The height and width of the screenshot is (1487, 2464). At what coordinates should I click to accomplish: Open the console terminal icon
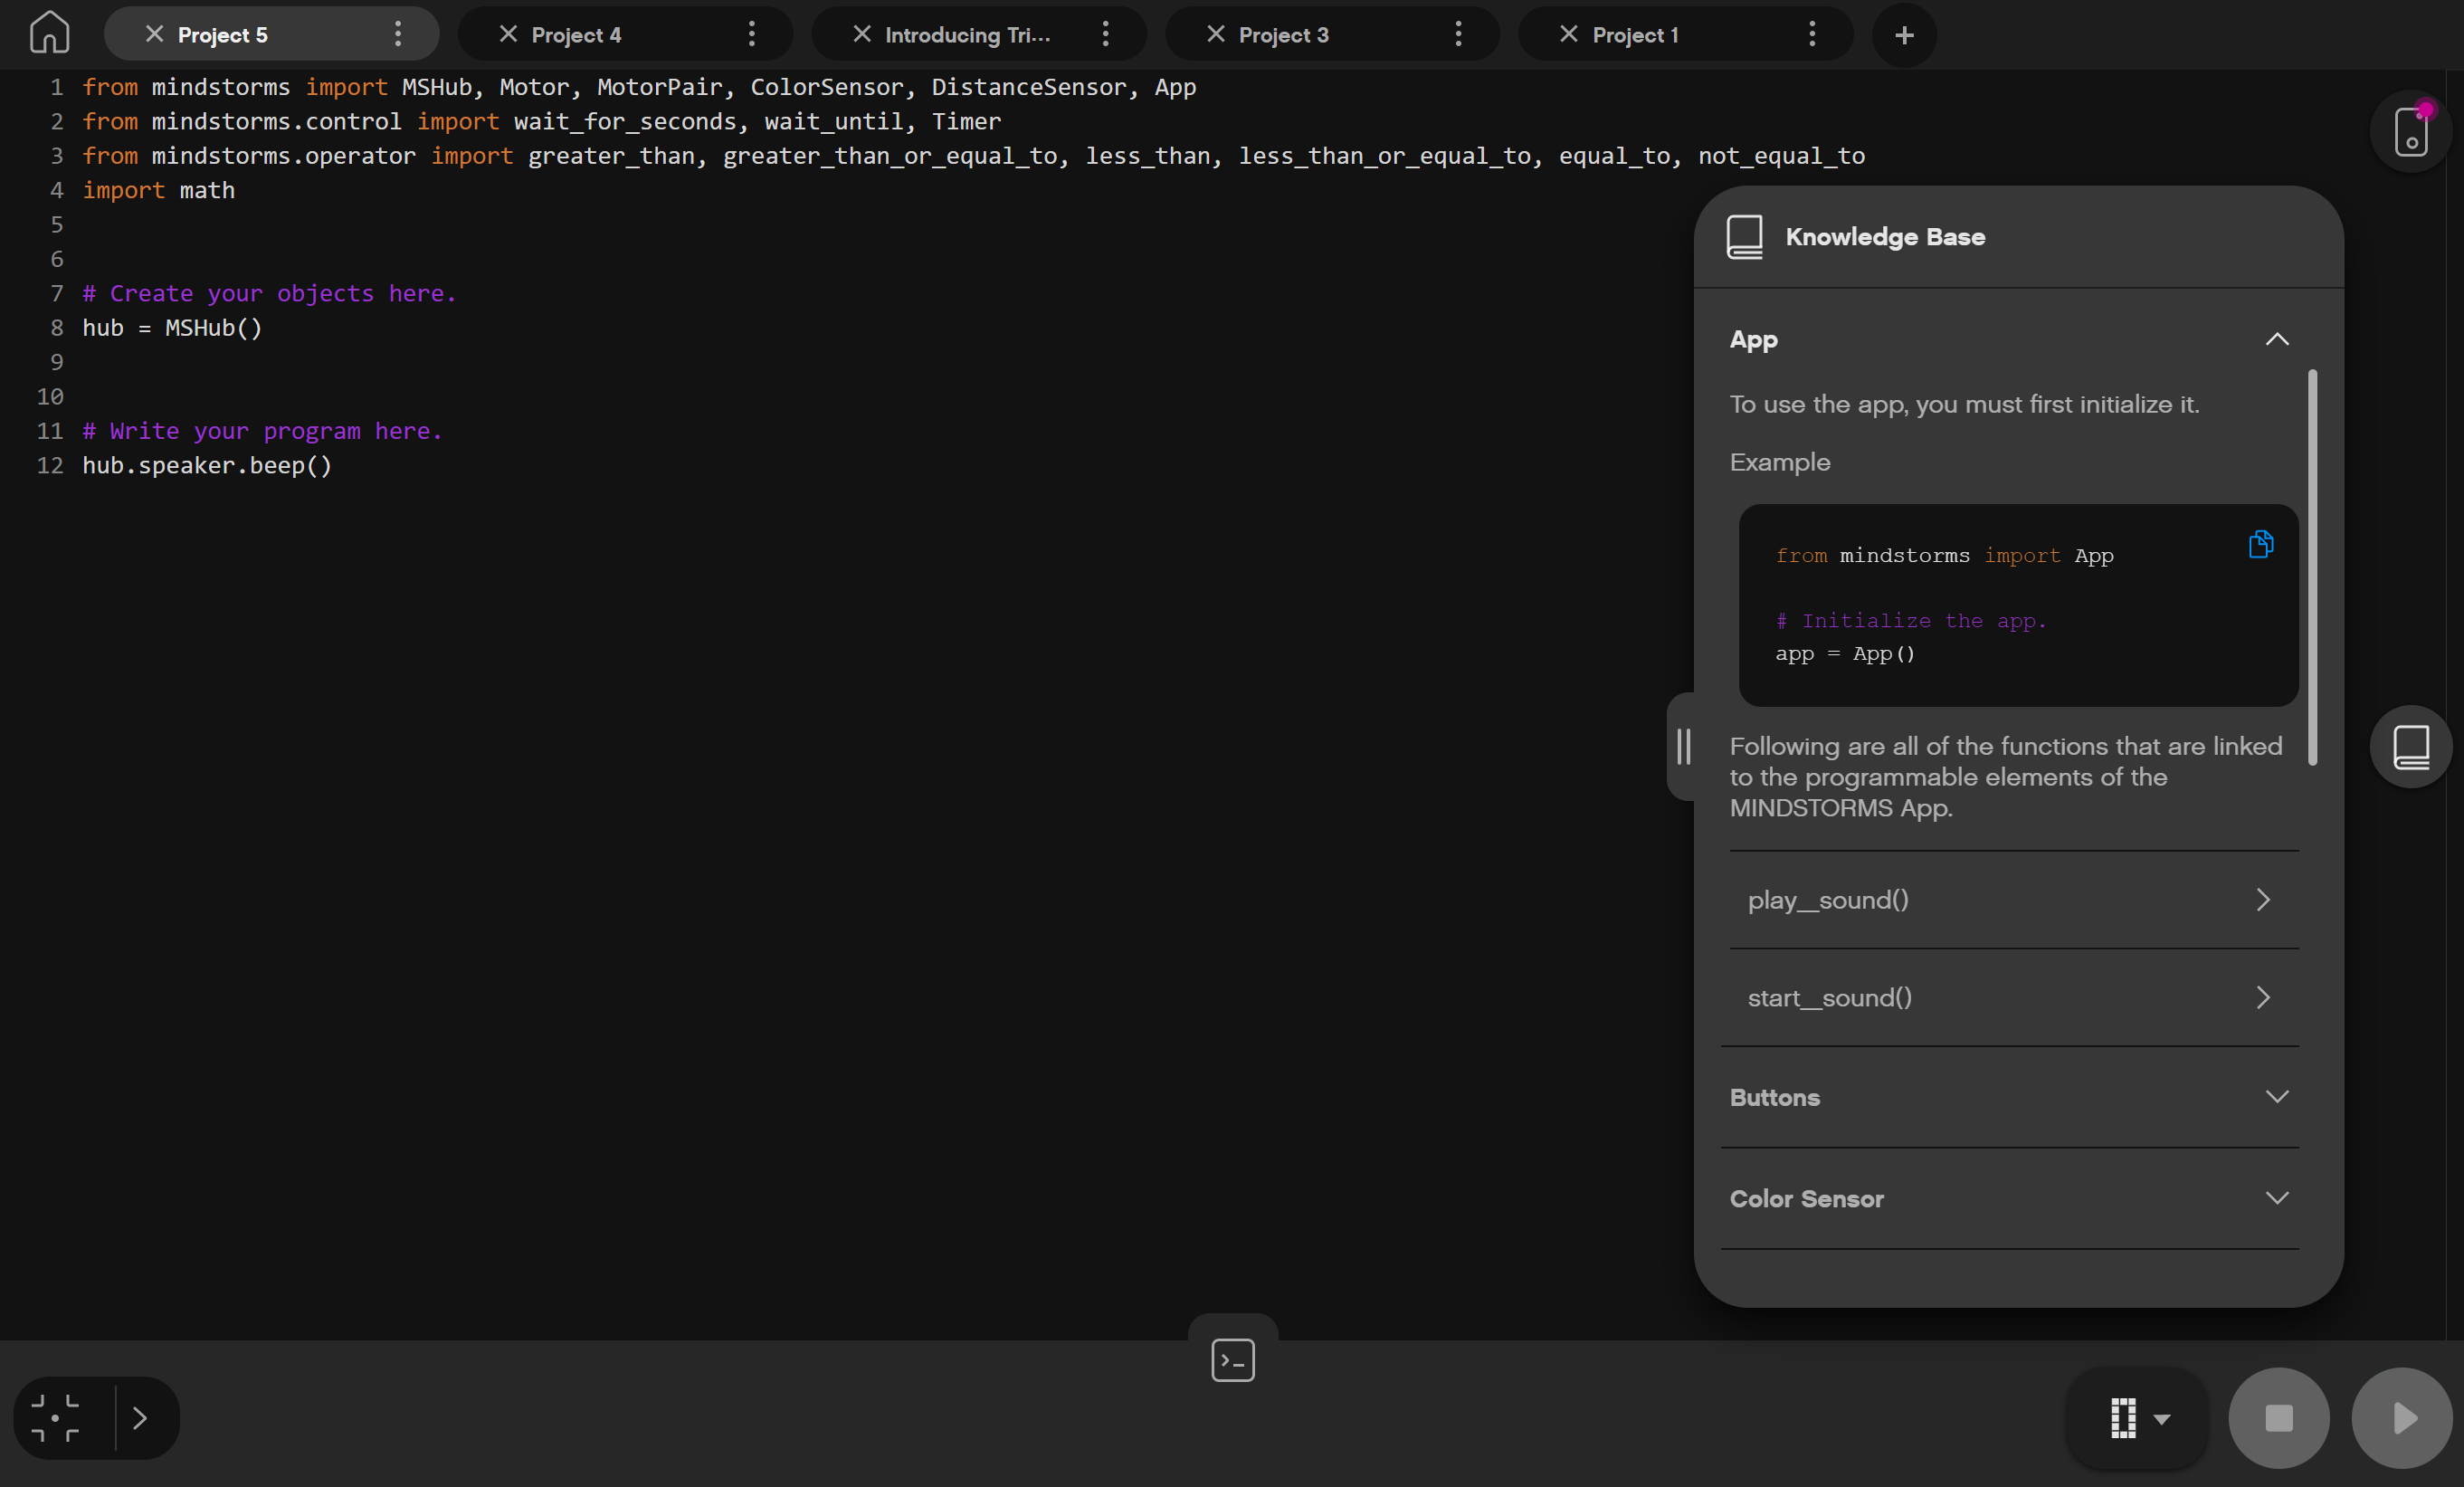[1232, 1360]
